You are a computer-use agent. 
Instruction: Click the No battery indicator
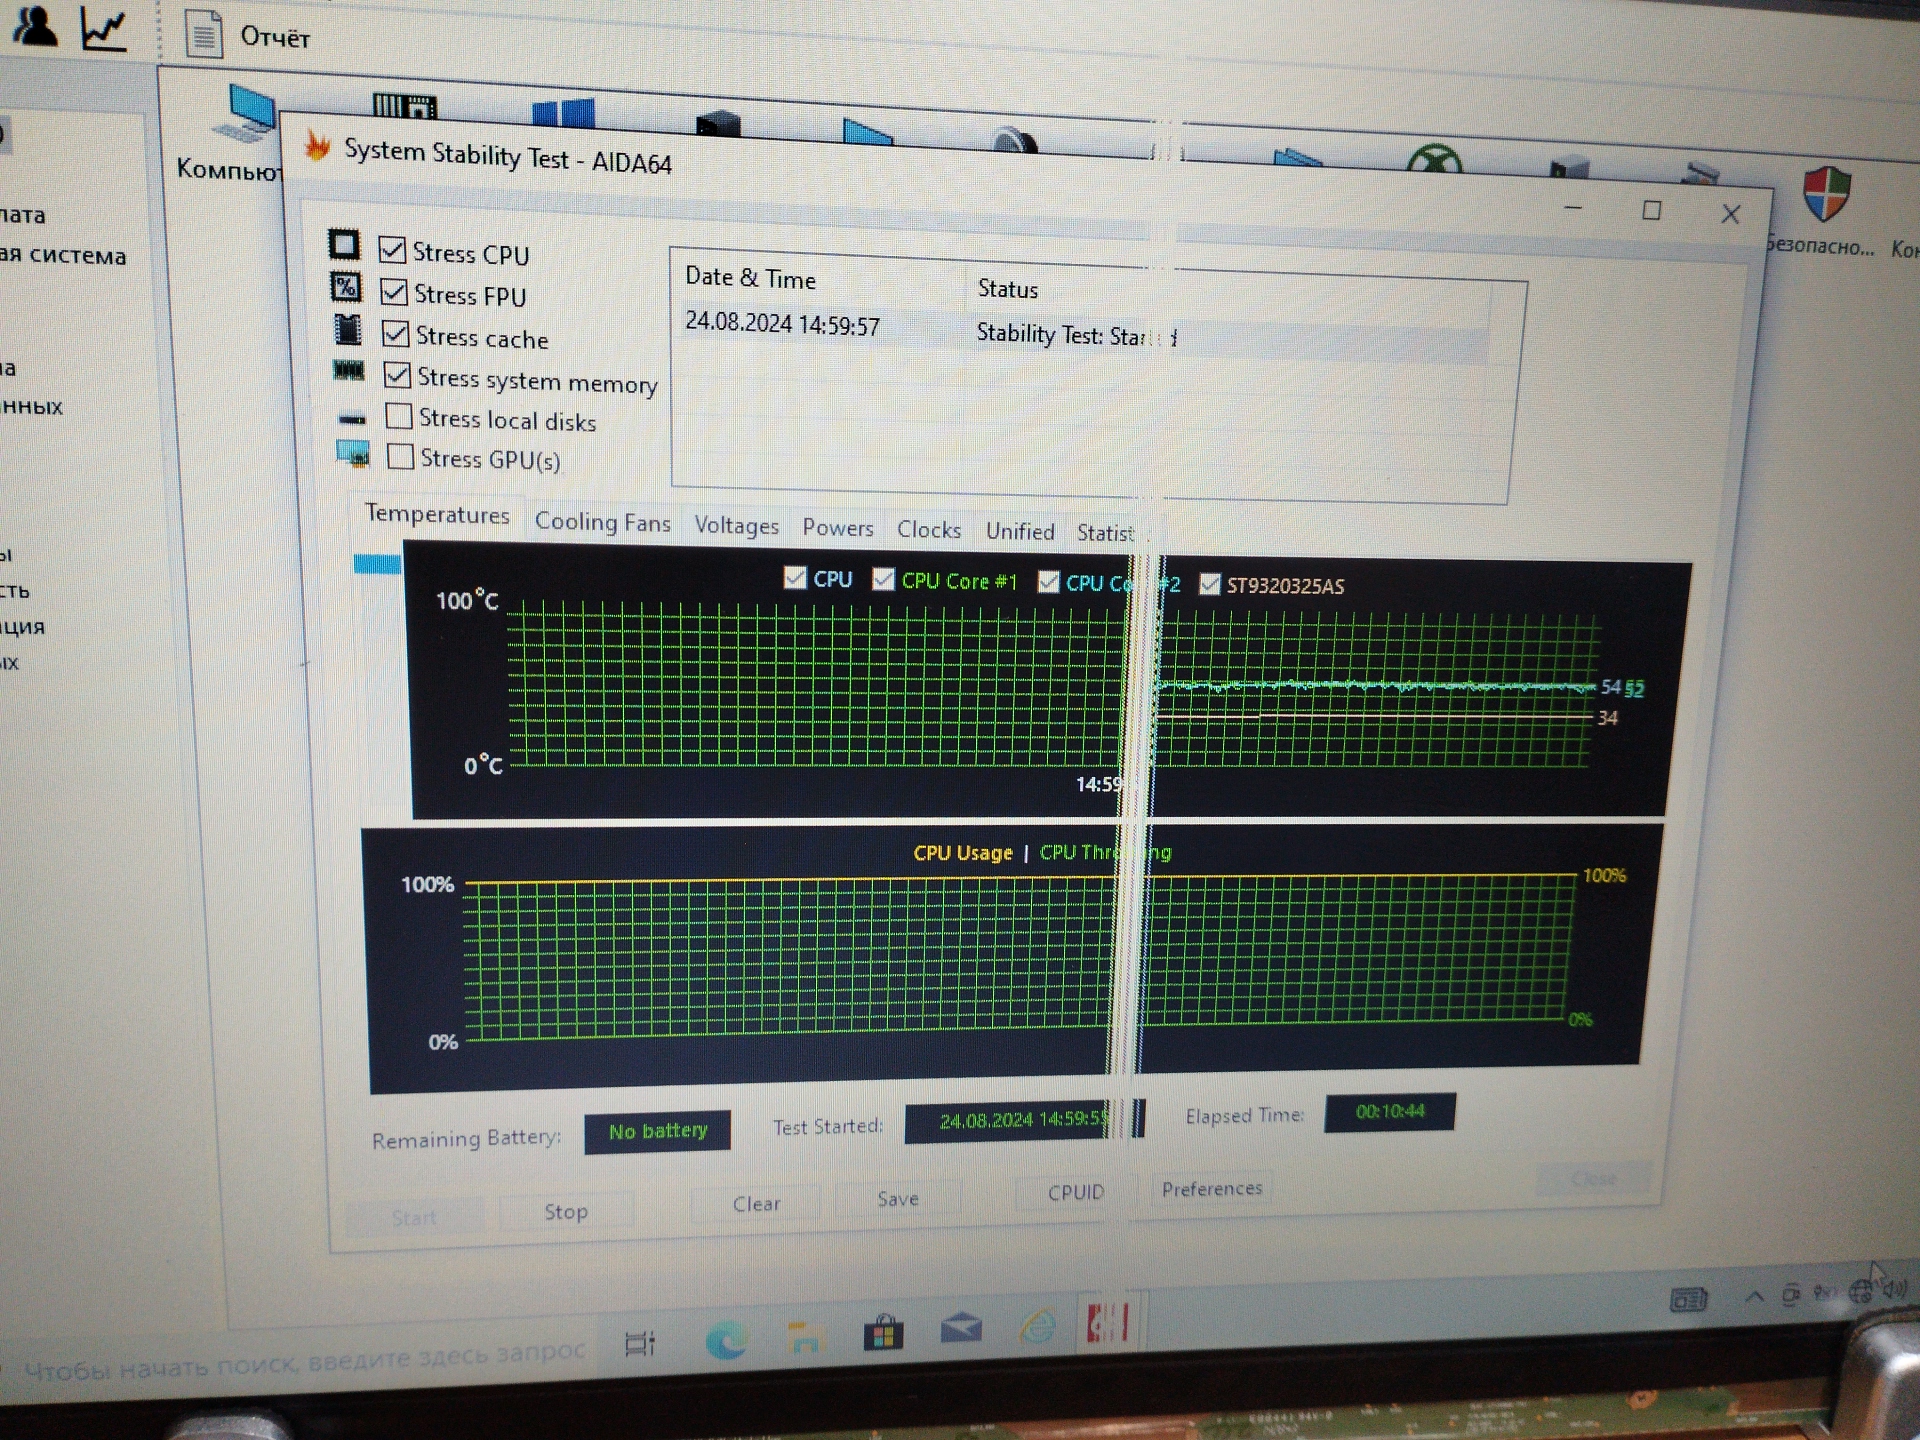click(x=657, y=1131)
